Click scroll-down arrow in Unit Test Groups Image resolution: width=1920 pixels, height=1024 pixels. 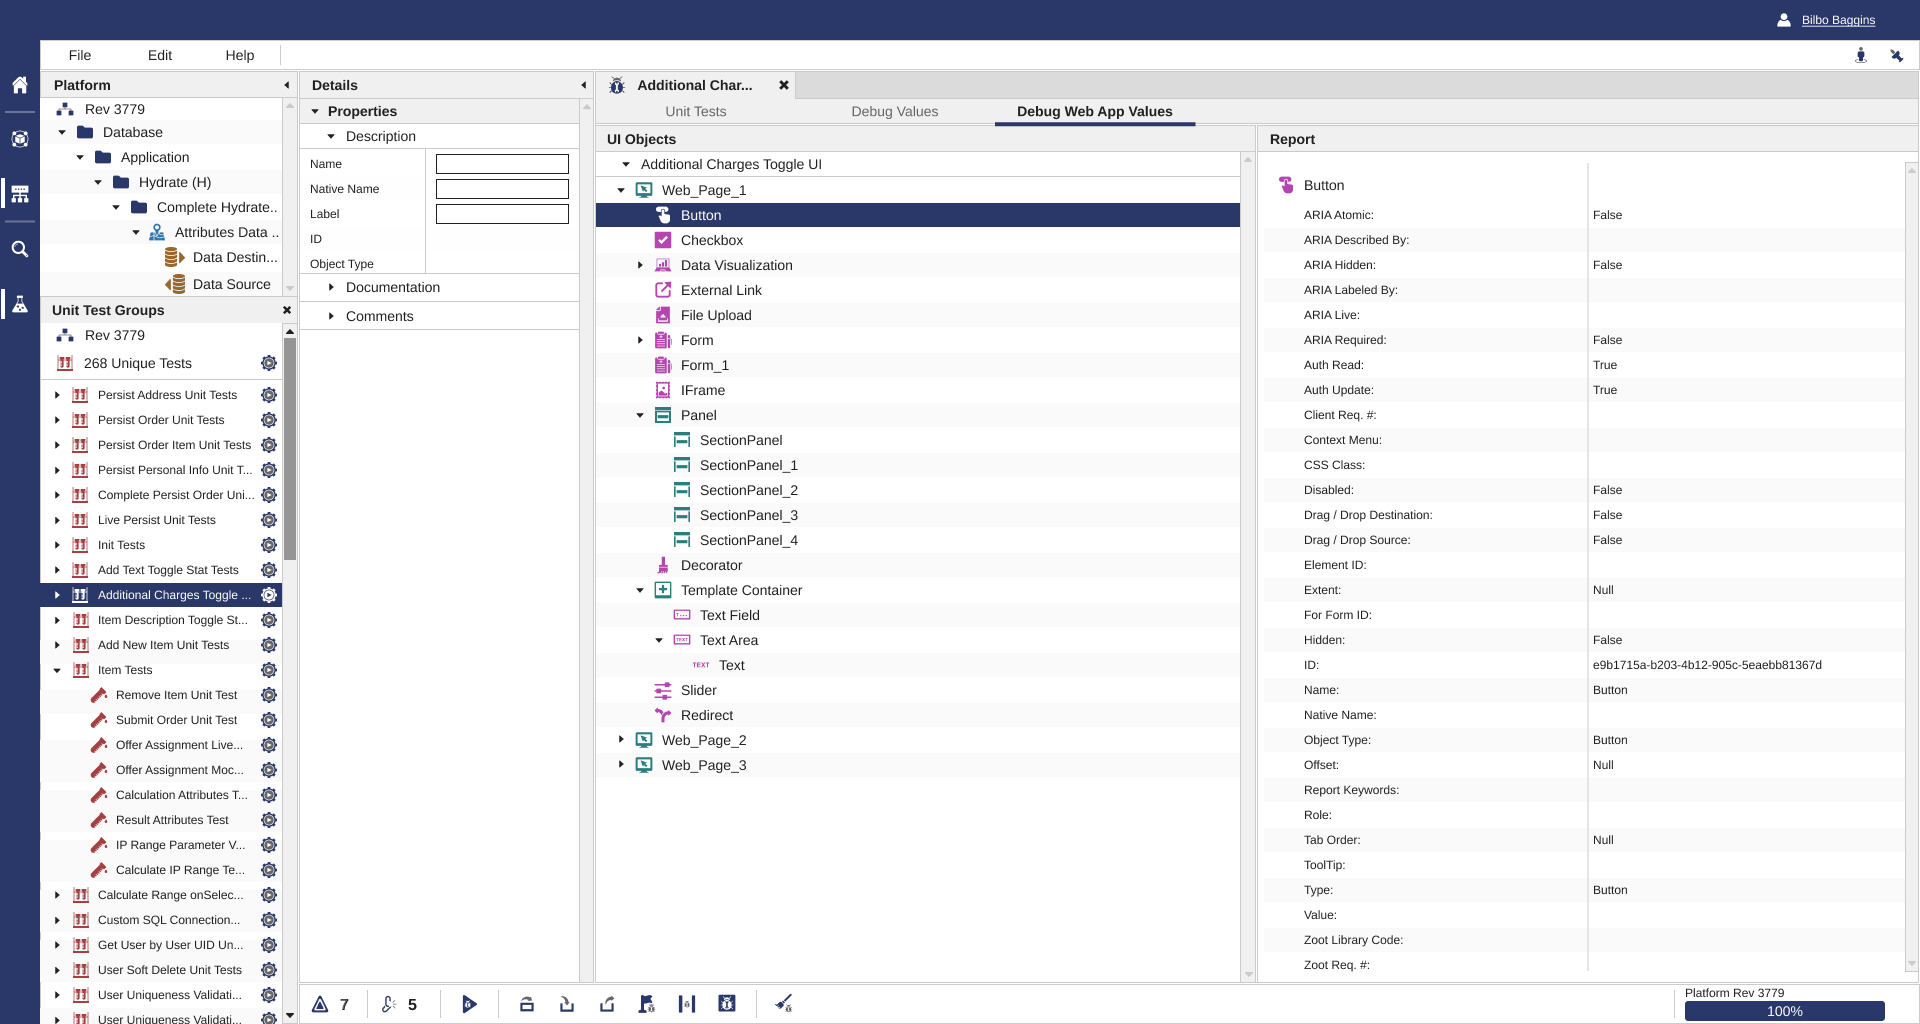coord(290,1015)
